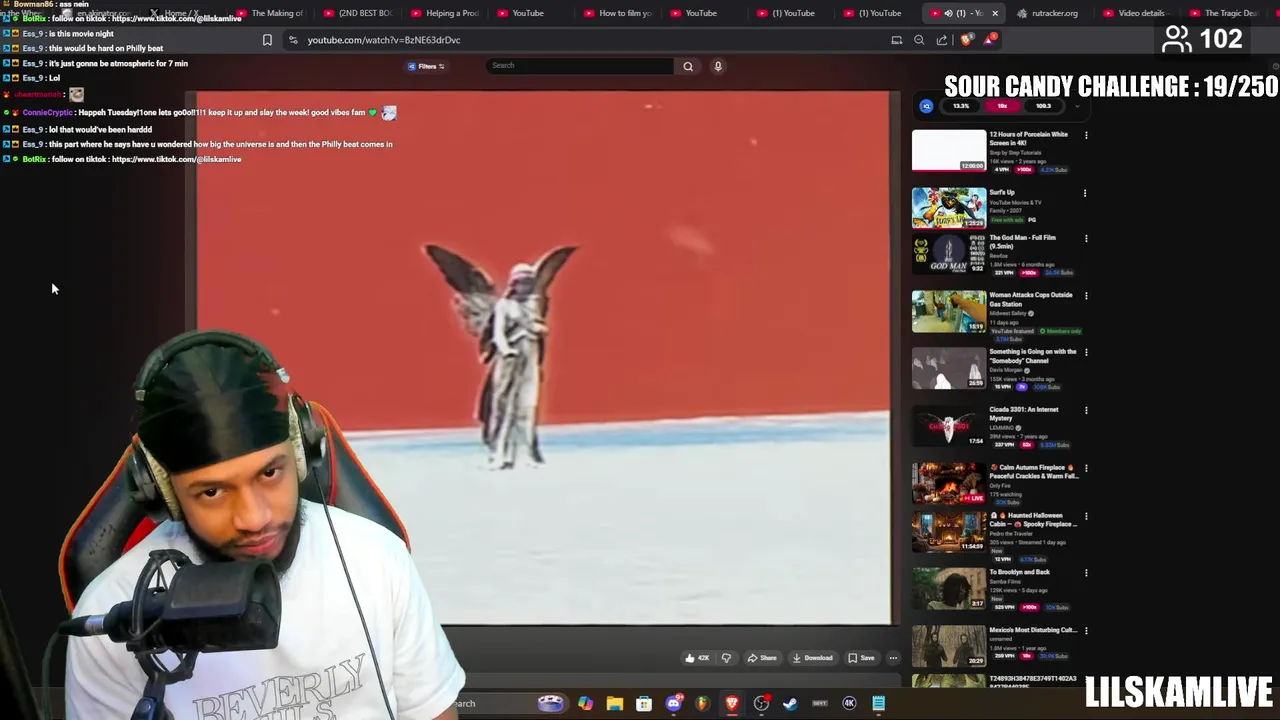Click the blue IQ extension icon

(926, 106)
